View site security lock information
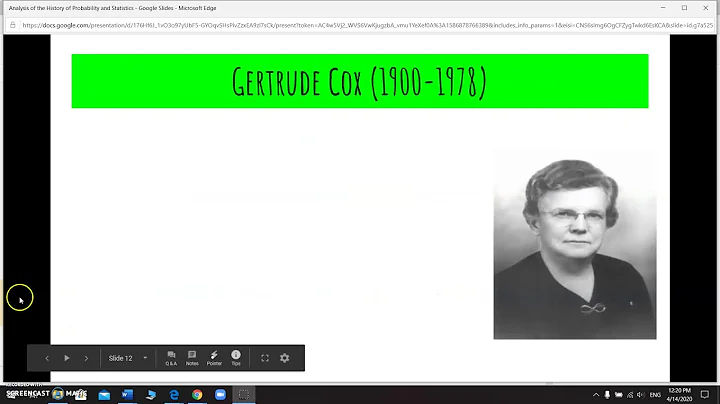 pyautogui.click(x=13, y=25)
